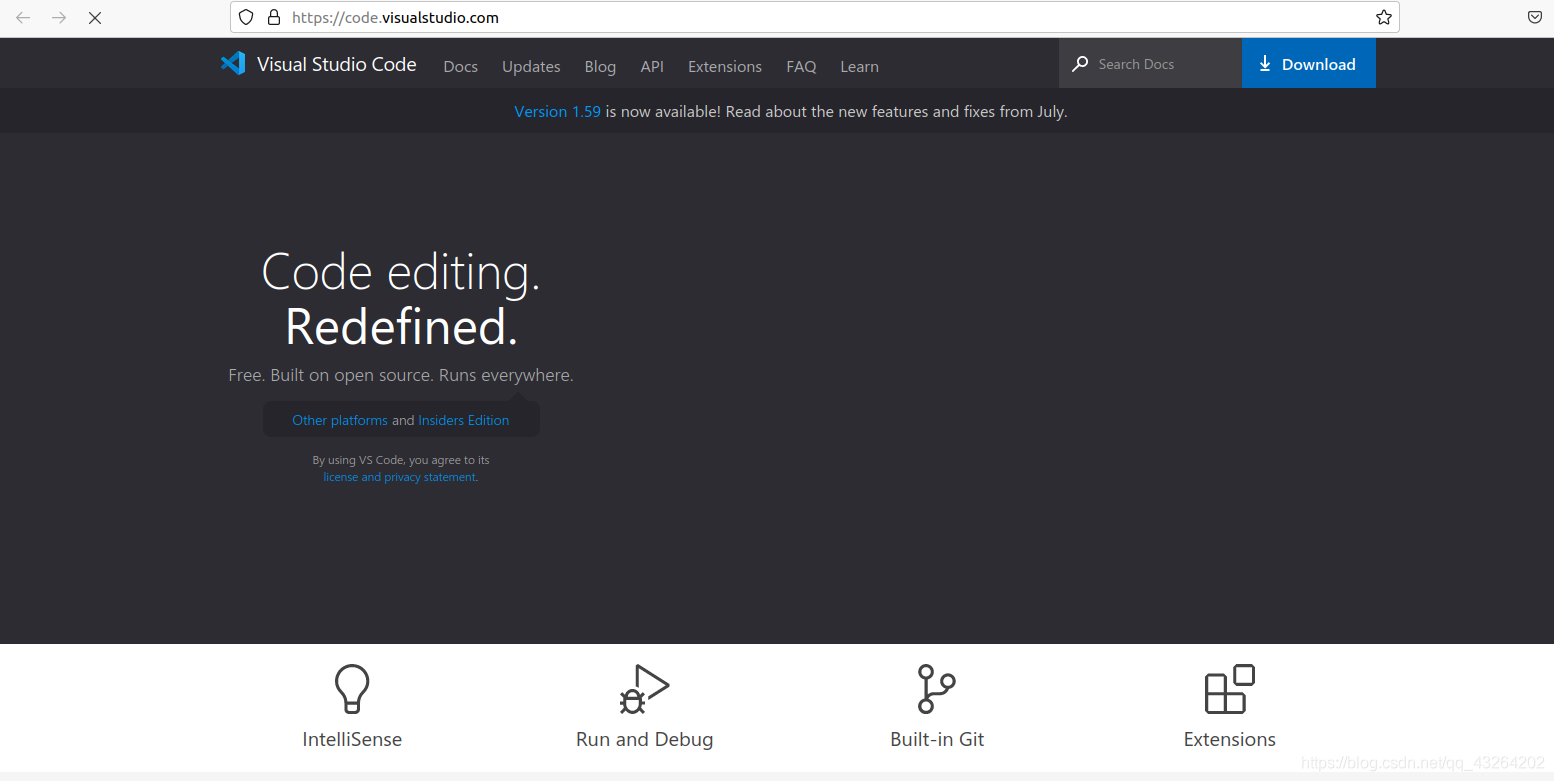Viewport: 1554px width, 781px height.
Task: Click the browser back arrow
Action: pos(23,18)
